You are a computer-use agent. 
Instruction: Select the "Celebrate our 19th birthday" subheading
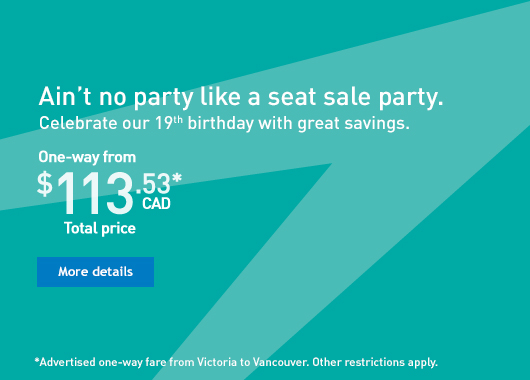pyautogui.click(x=224, y=123)
